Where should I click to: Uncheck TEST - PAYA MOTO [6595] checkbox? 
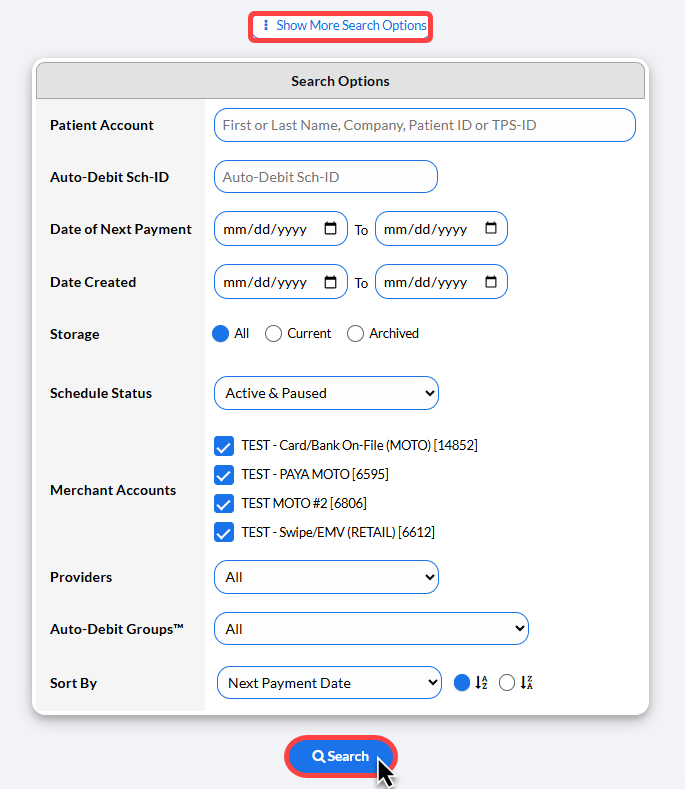[224, 475]
